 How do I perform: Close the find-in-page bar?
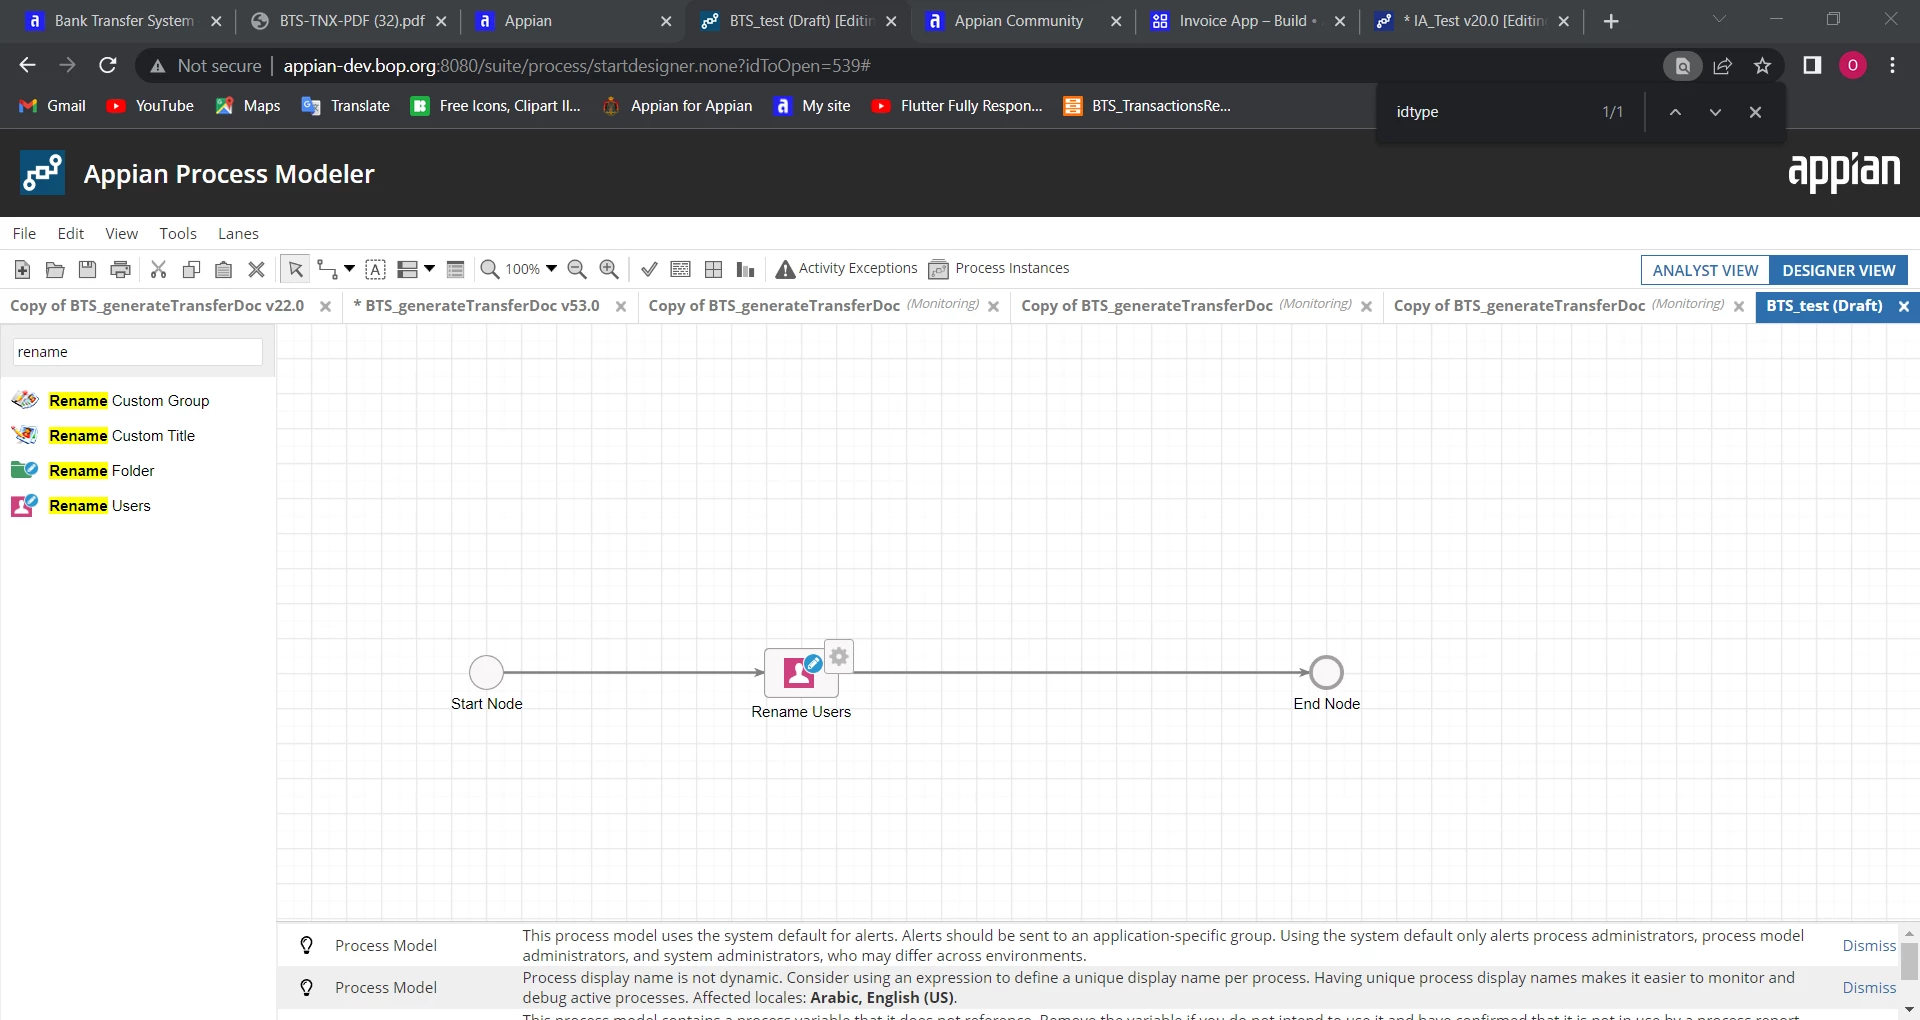point(1755,112)
